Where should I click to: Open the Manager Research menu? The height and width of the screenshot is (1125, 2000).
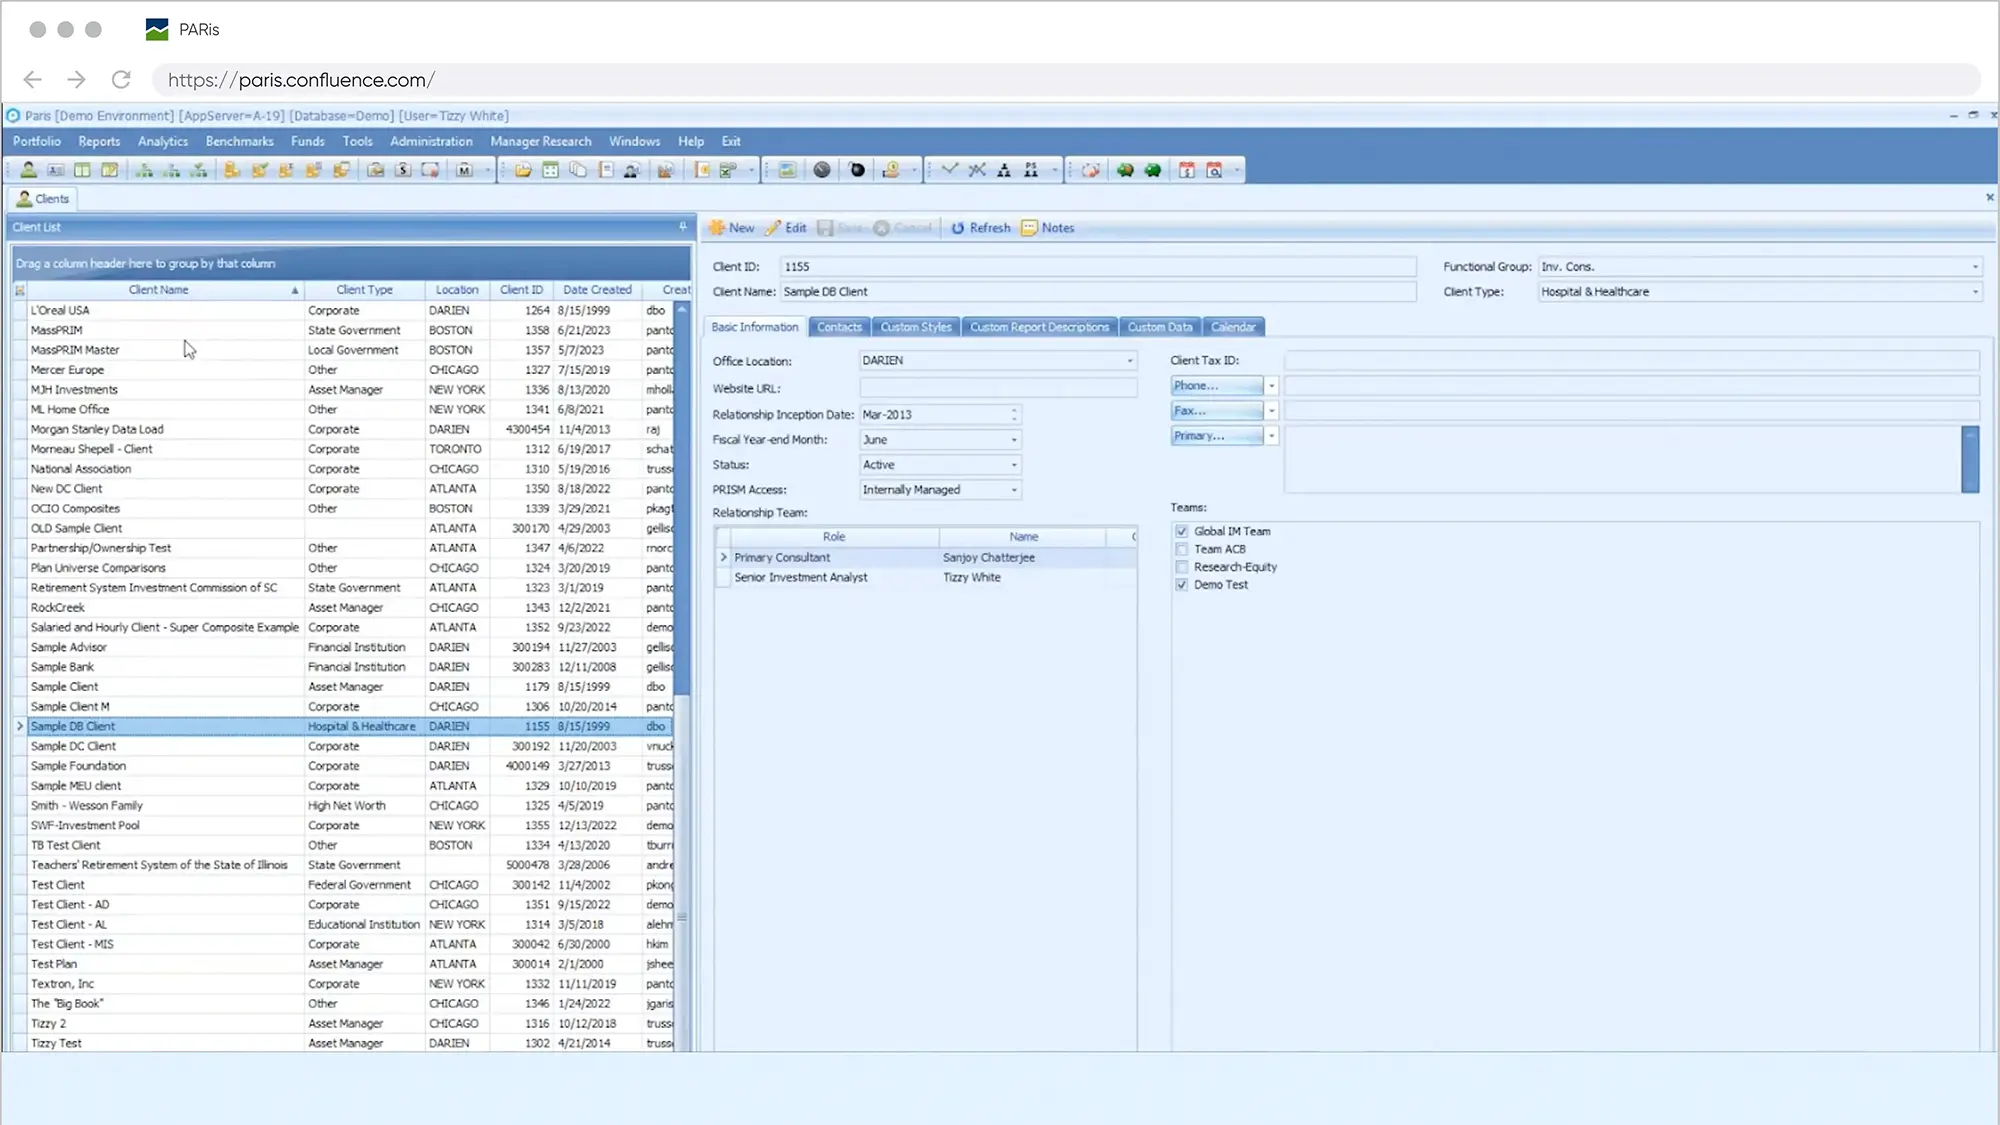click(540, 141)
